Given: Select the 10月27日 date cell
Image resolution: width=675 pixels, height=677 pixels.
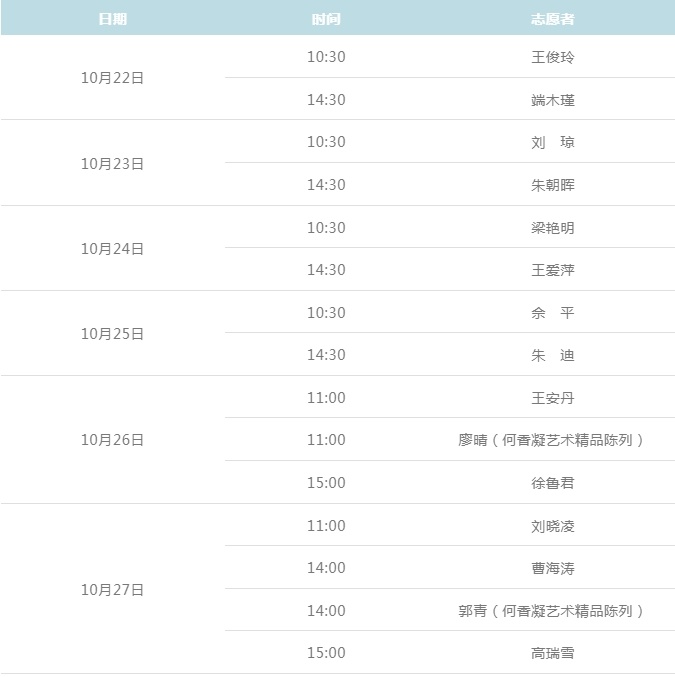Looking at the screenshot, I should point(113,590).
